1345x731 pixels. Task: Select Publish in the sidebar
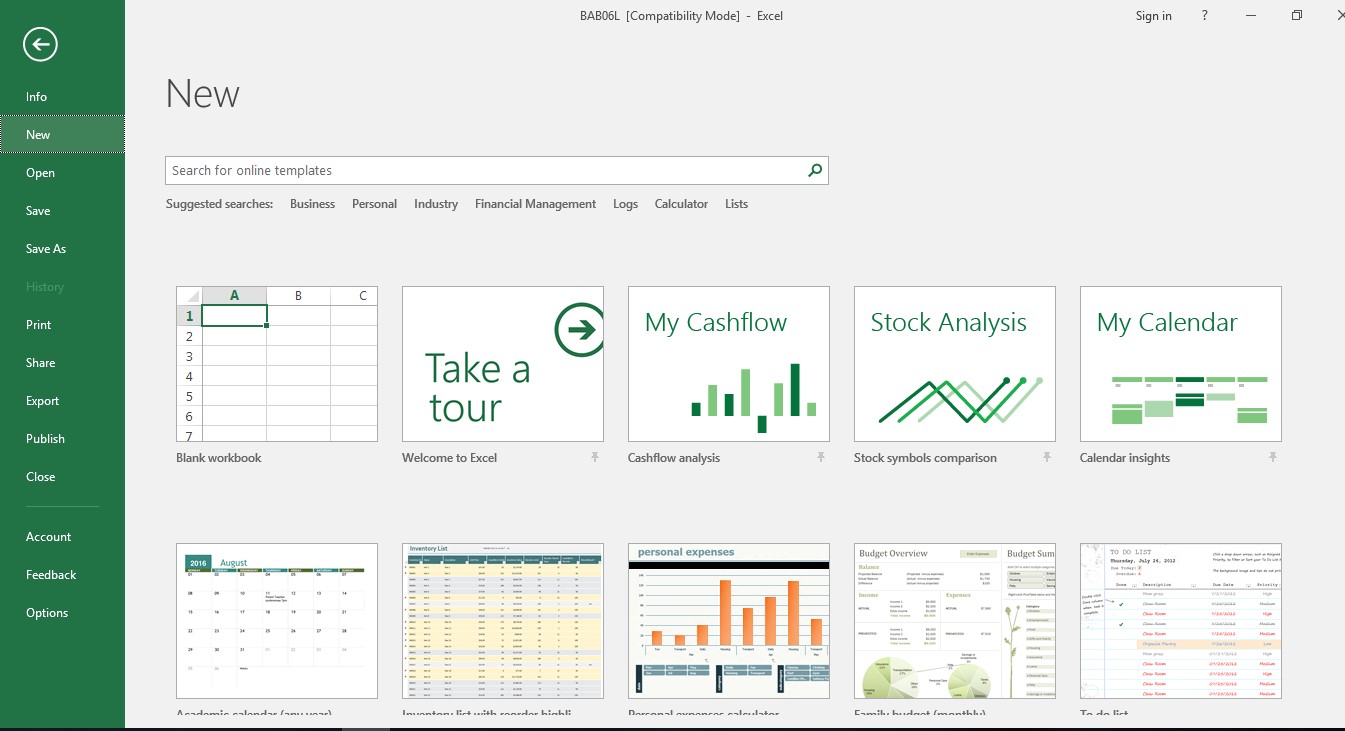pyautogui.click(x=62, y=439)
